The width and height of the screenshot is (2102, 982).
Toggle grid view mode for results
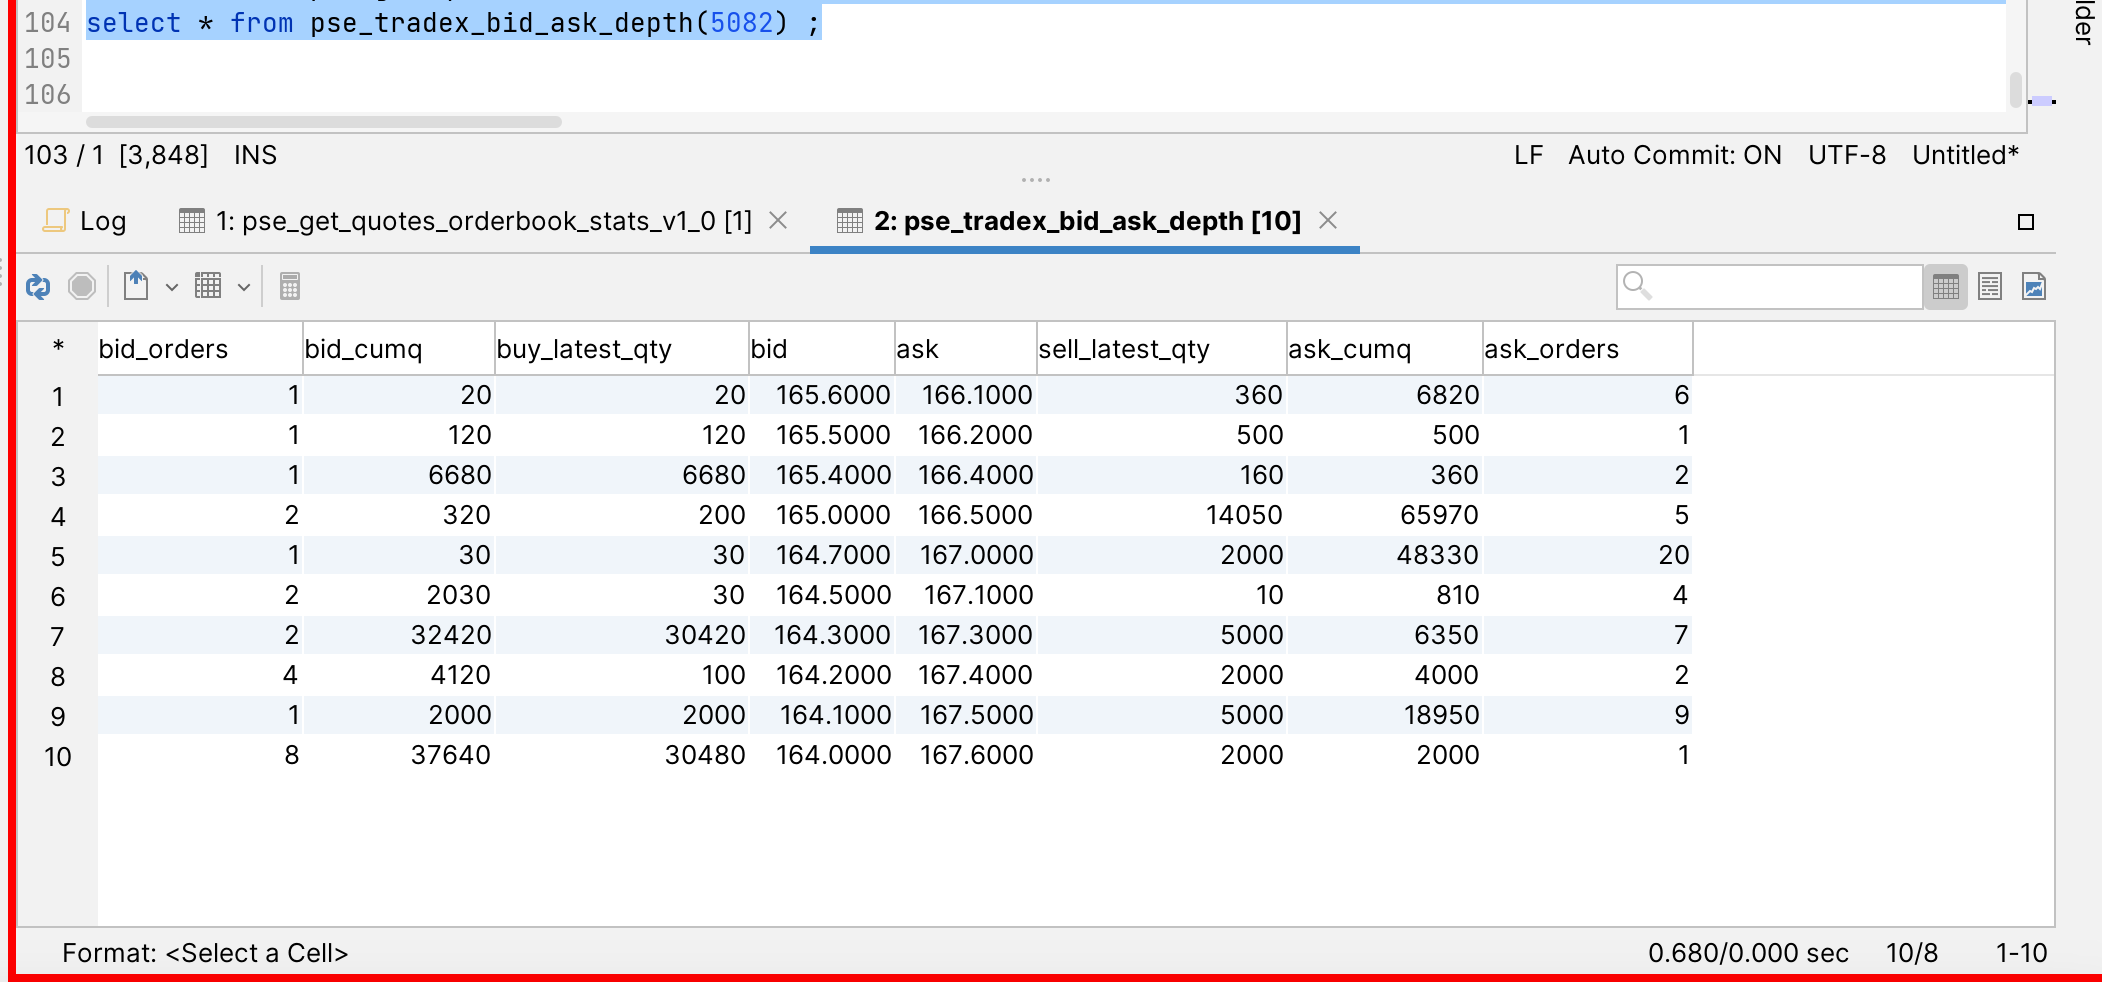(1946, 287)
